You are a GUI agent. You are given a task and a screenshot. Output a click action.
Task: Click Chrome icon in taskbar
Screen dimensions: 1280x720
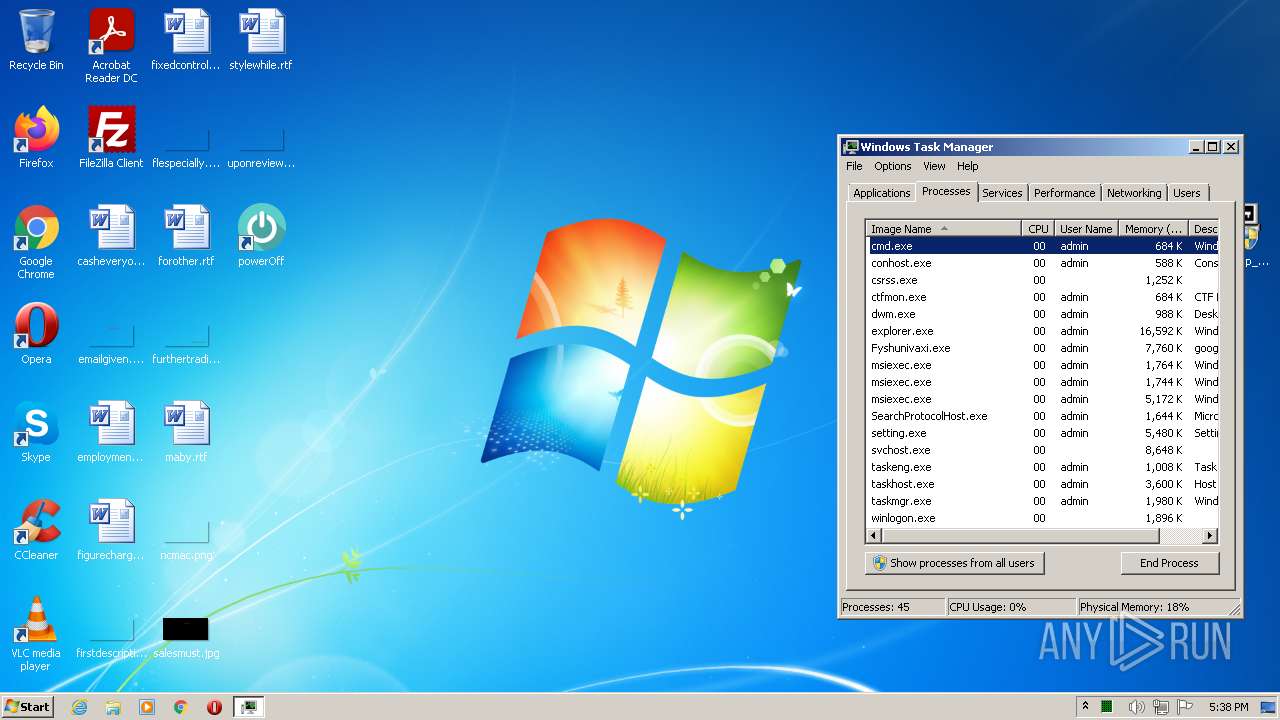(x=181, y=707)
